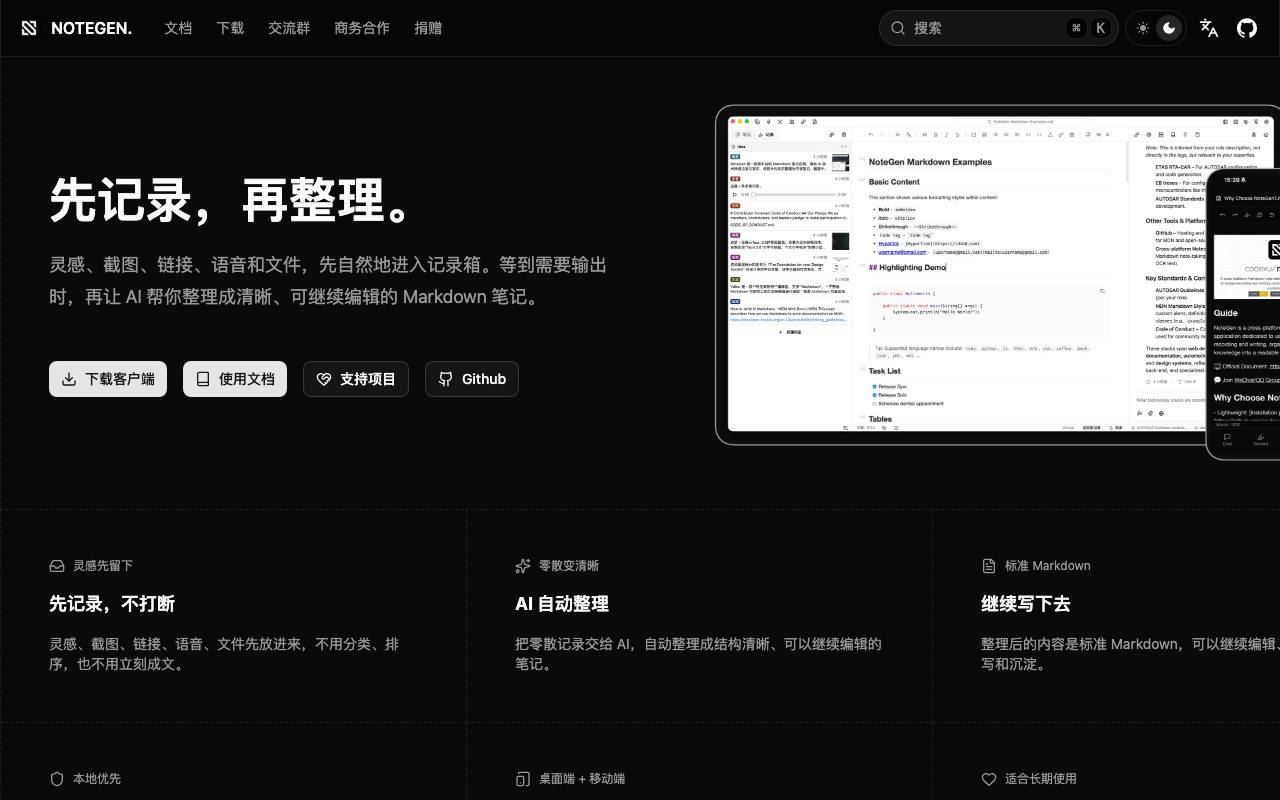Click the 零散变清晰 label
This screenshot has height=800, width=1280.
click(569, 566)
